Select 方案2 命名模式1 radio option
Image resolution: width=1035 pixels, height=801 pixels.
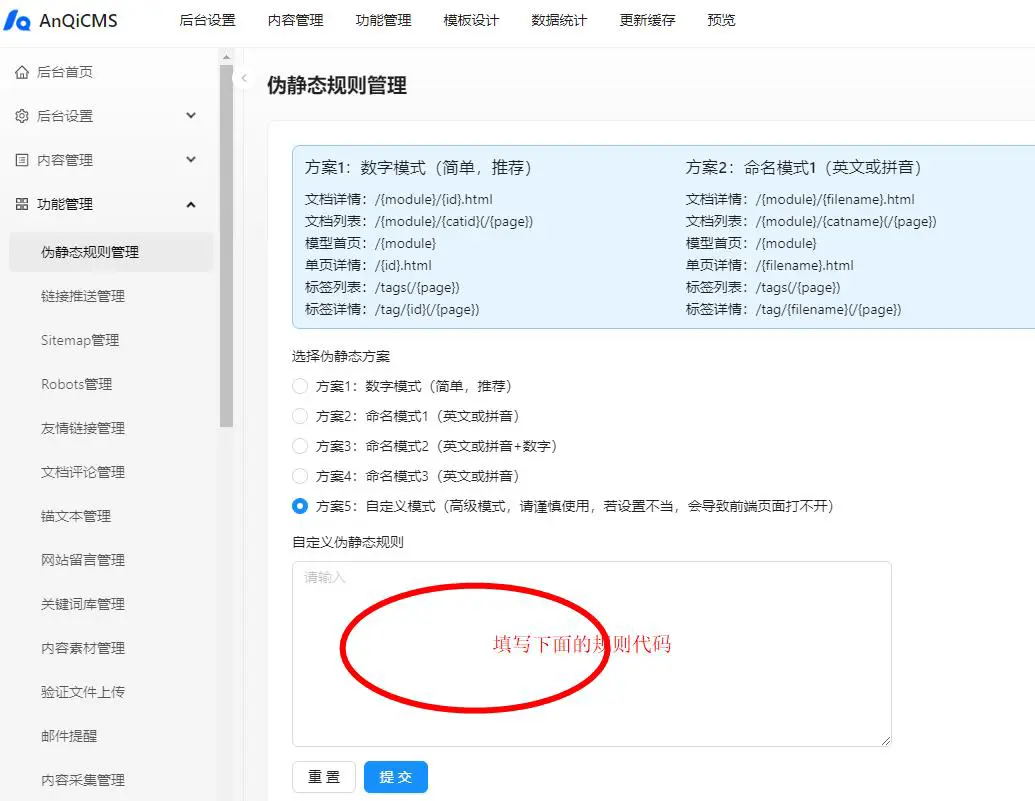click(300, 416)
